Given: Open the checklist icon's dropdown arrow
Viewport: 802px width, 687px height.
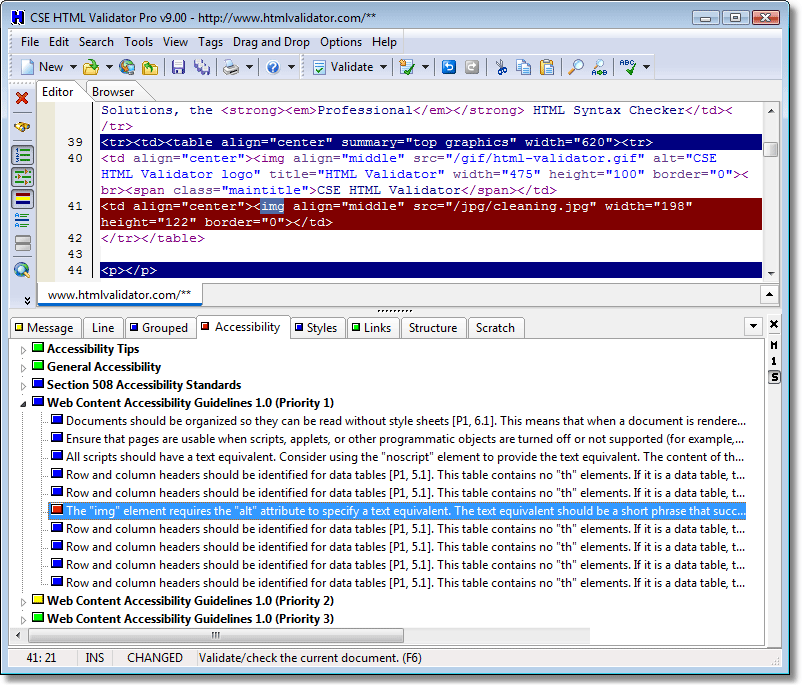Looking at the screenshot, I should click(x=425, y=67).
